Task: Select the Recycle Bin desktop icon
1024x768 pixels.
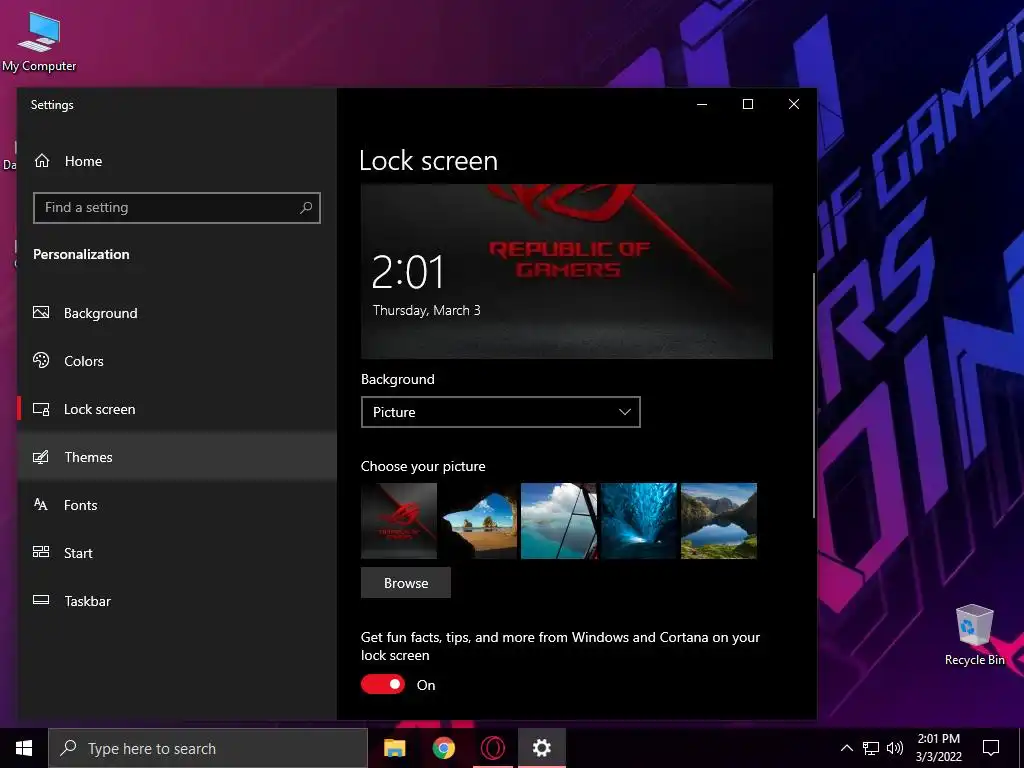Action: 974,635
